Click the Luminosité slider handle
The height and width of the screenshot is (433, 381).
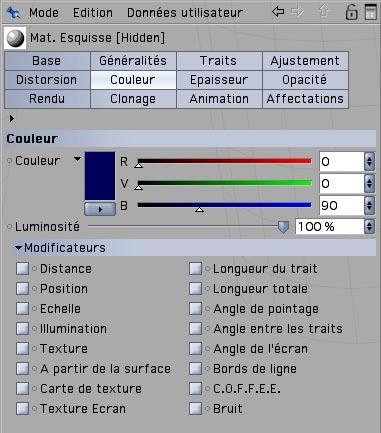pos(283,227)
